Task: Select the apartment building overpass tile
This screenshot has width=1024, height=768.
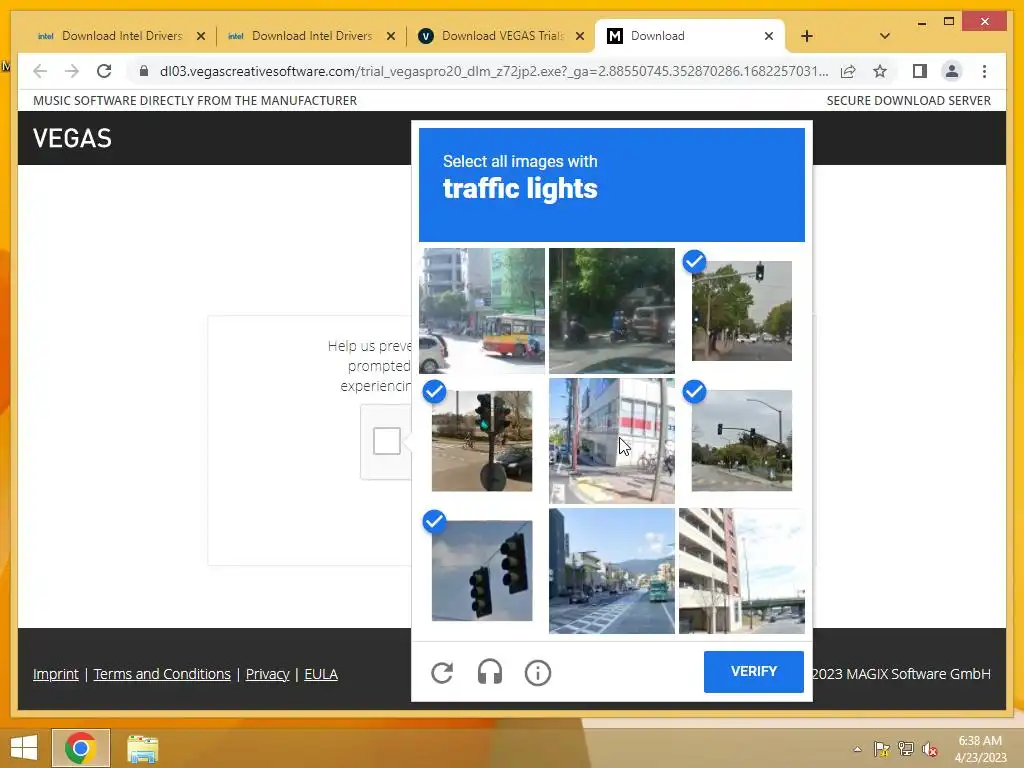Action: 742,571
